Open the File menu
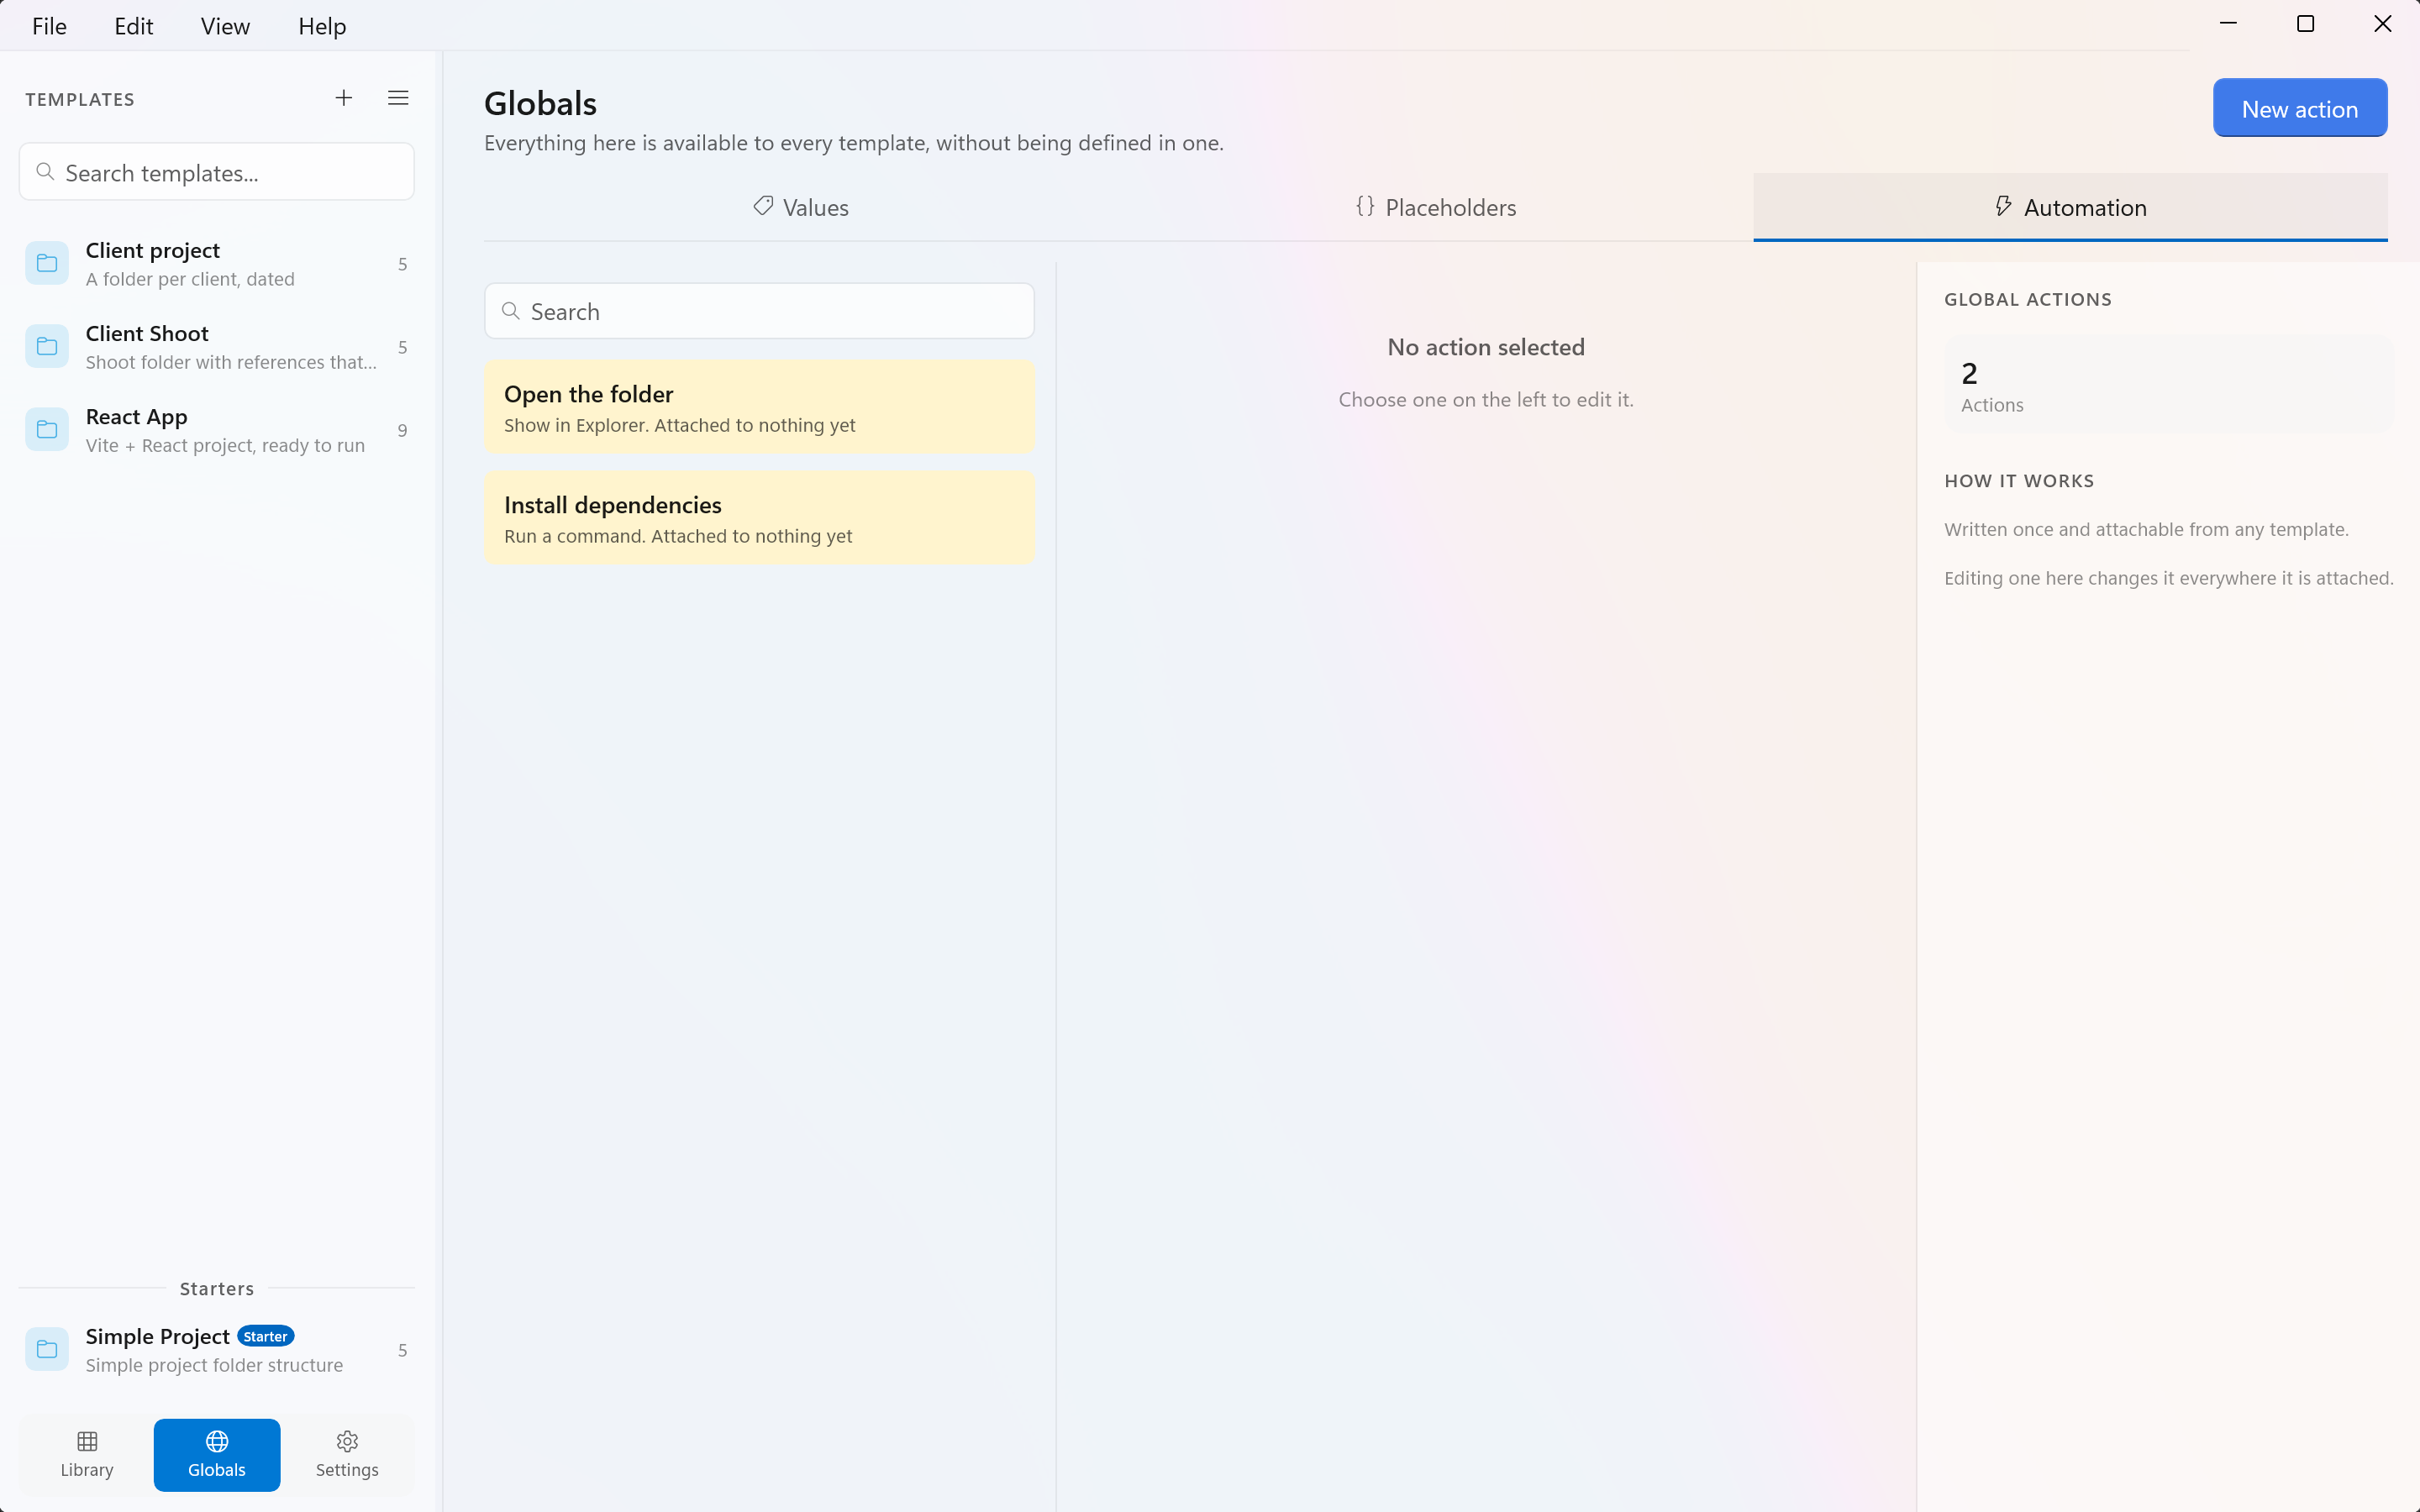The height and width of the screenshot is (1512, 2420). click(x=49, y=26)
